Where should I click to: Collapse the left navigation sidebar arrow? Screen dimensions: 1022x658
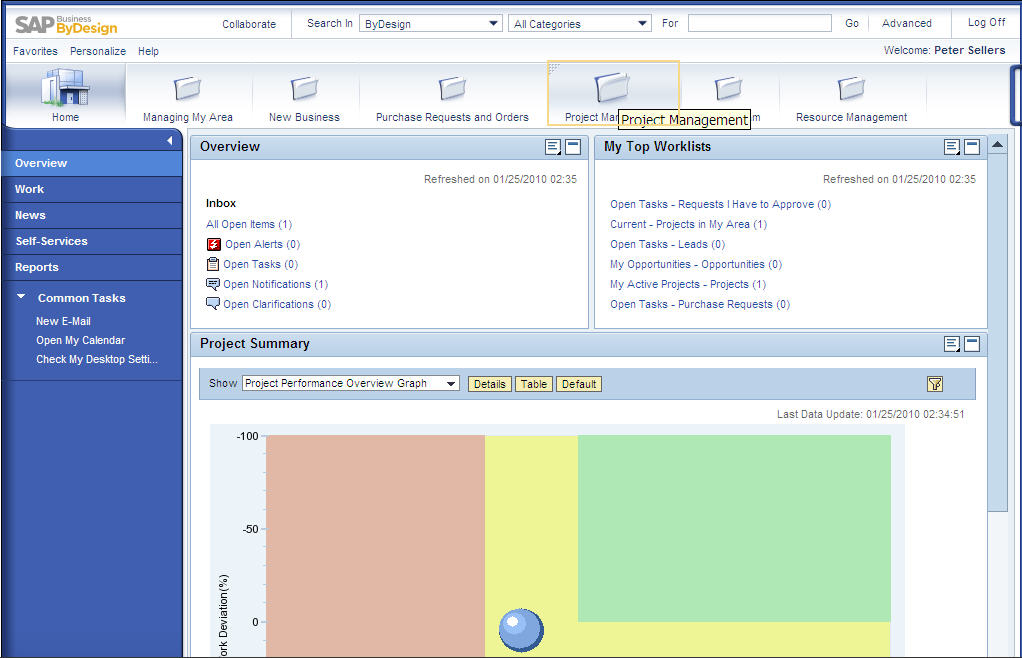coord(169,140)
